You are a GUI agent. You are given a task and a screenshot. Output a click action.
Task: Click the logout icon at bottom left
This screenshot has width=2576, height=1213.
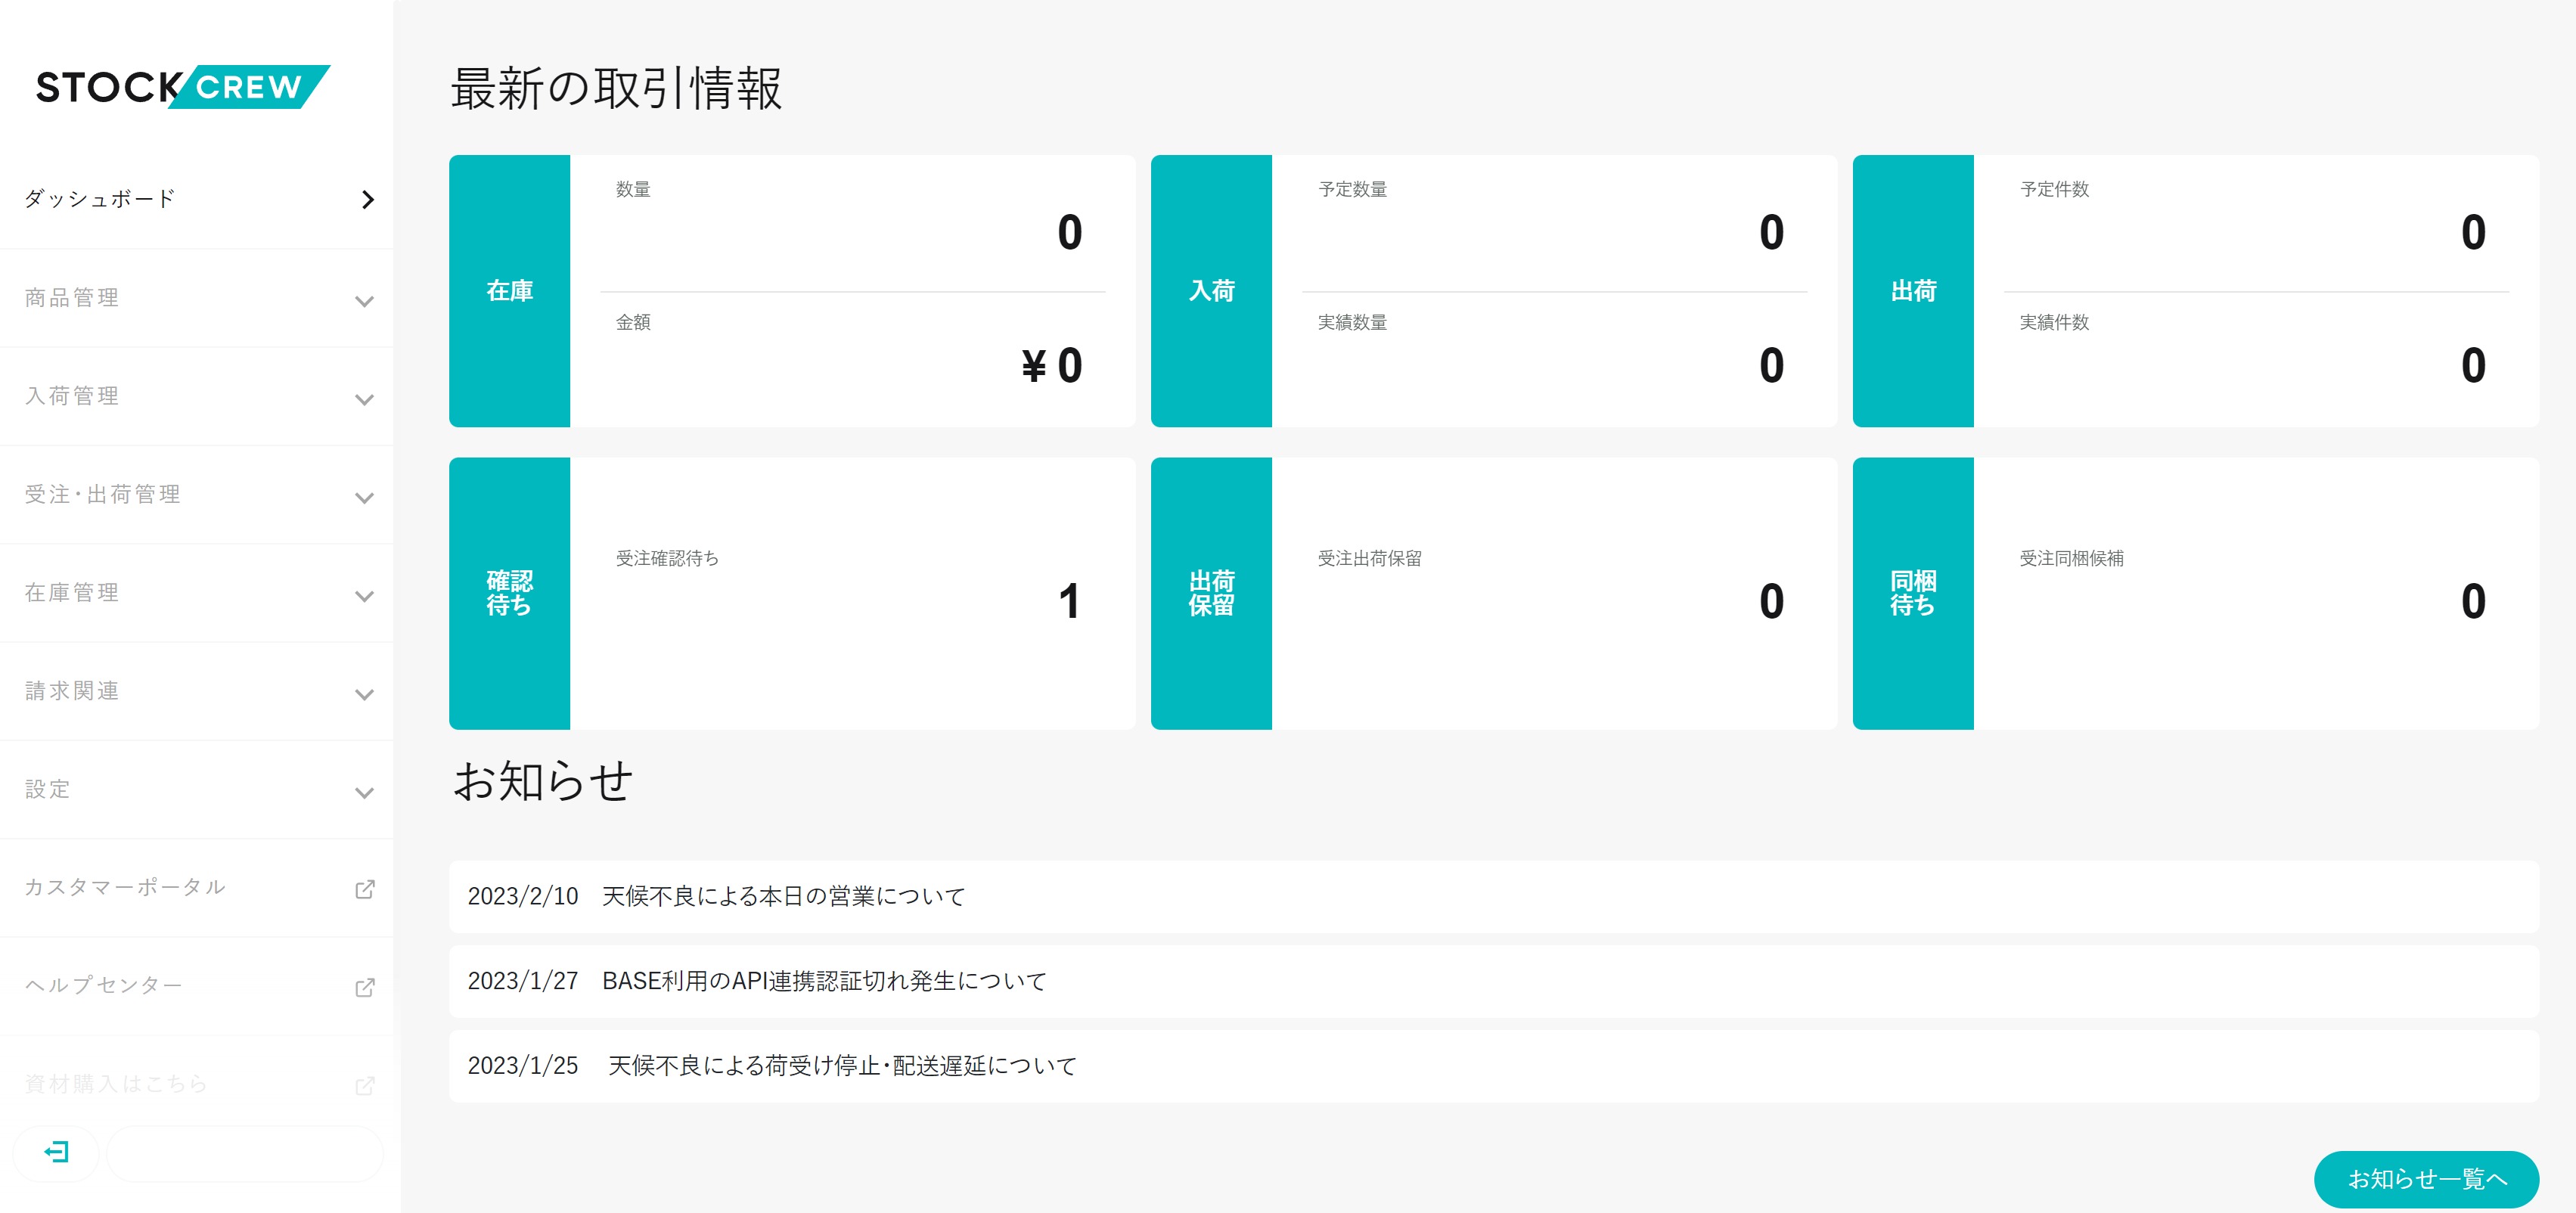point(57,1153)
